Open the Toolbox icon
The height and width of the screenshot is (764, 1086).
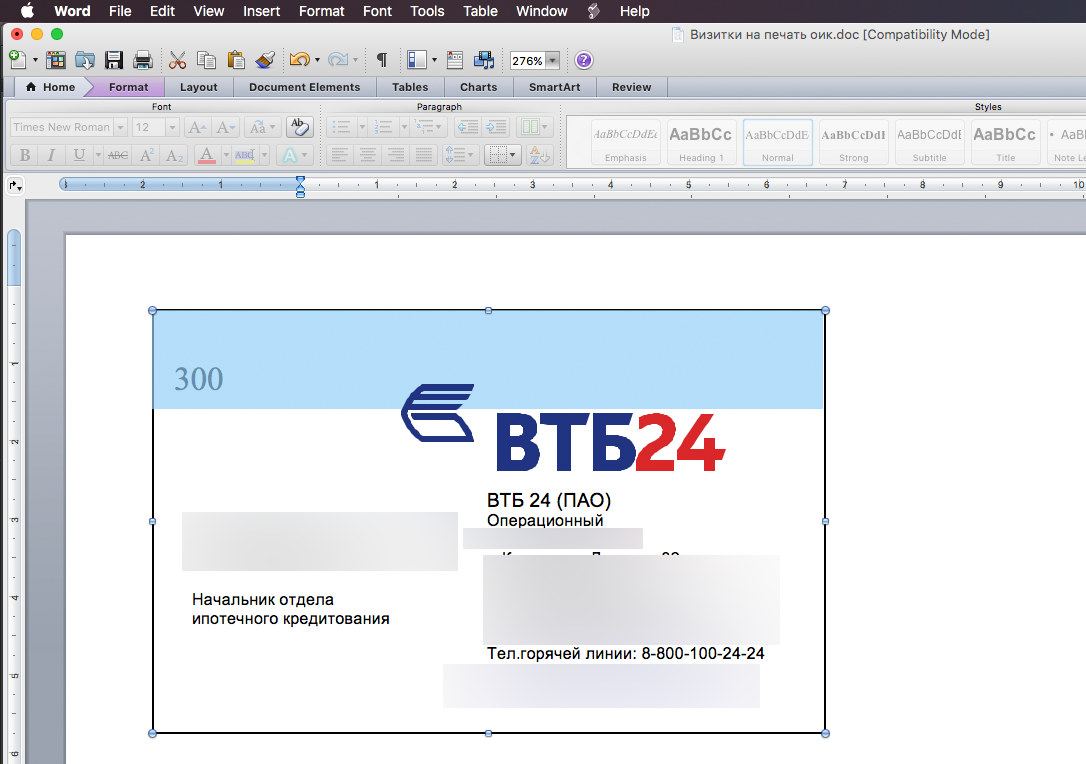(x=455, y=60)
